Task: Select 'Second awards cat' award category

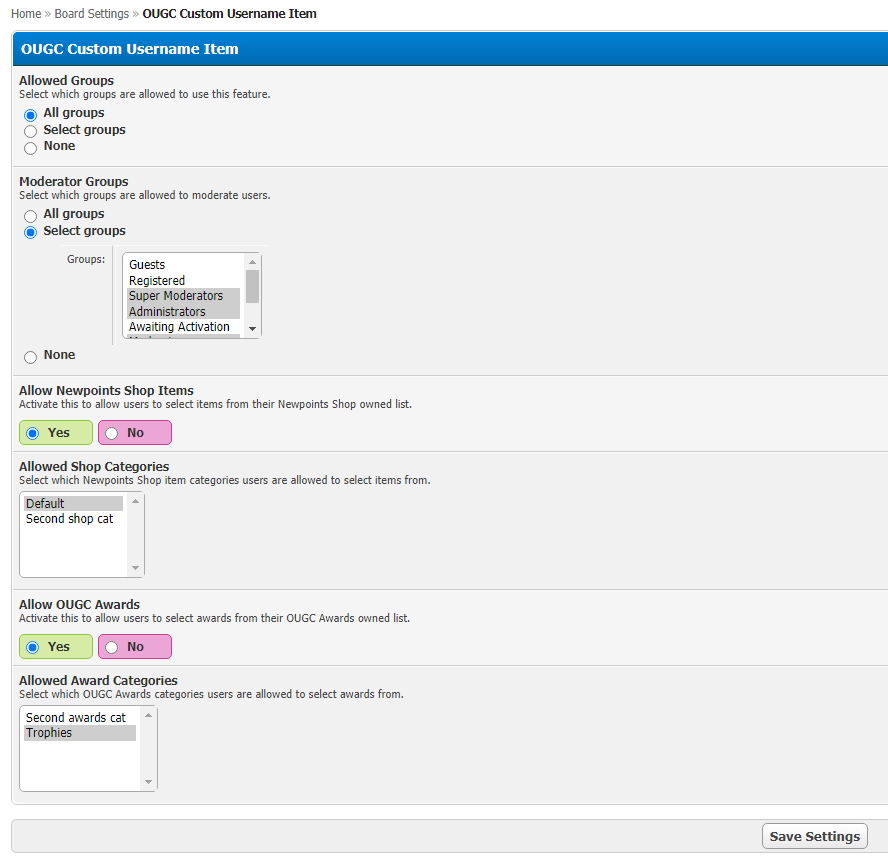Action: pyautogui.click(x=76, y=718)
